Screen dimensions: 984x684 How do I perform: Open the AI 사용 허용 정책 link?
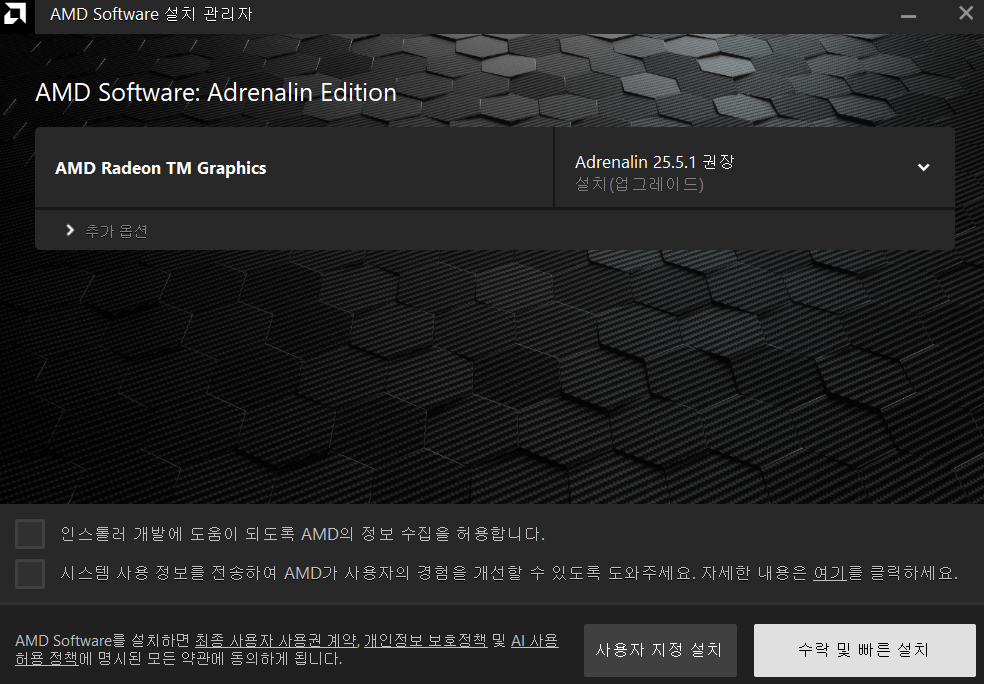coord(535,640)
